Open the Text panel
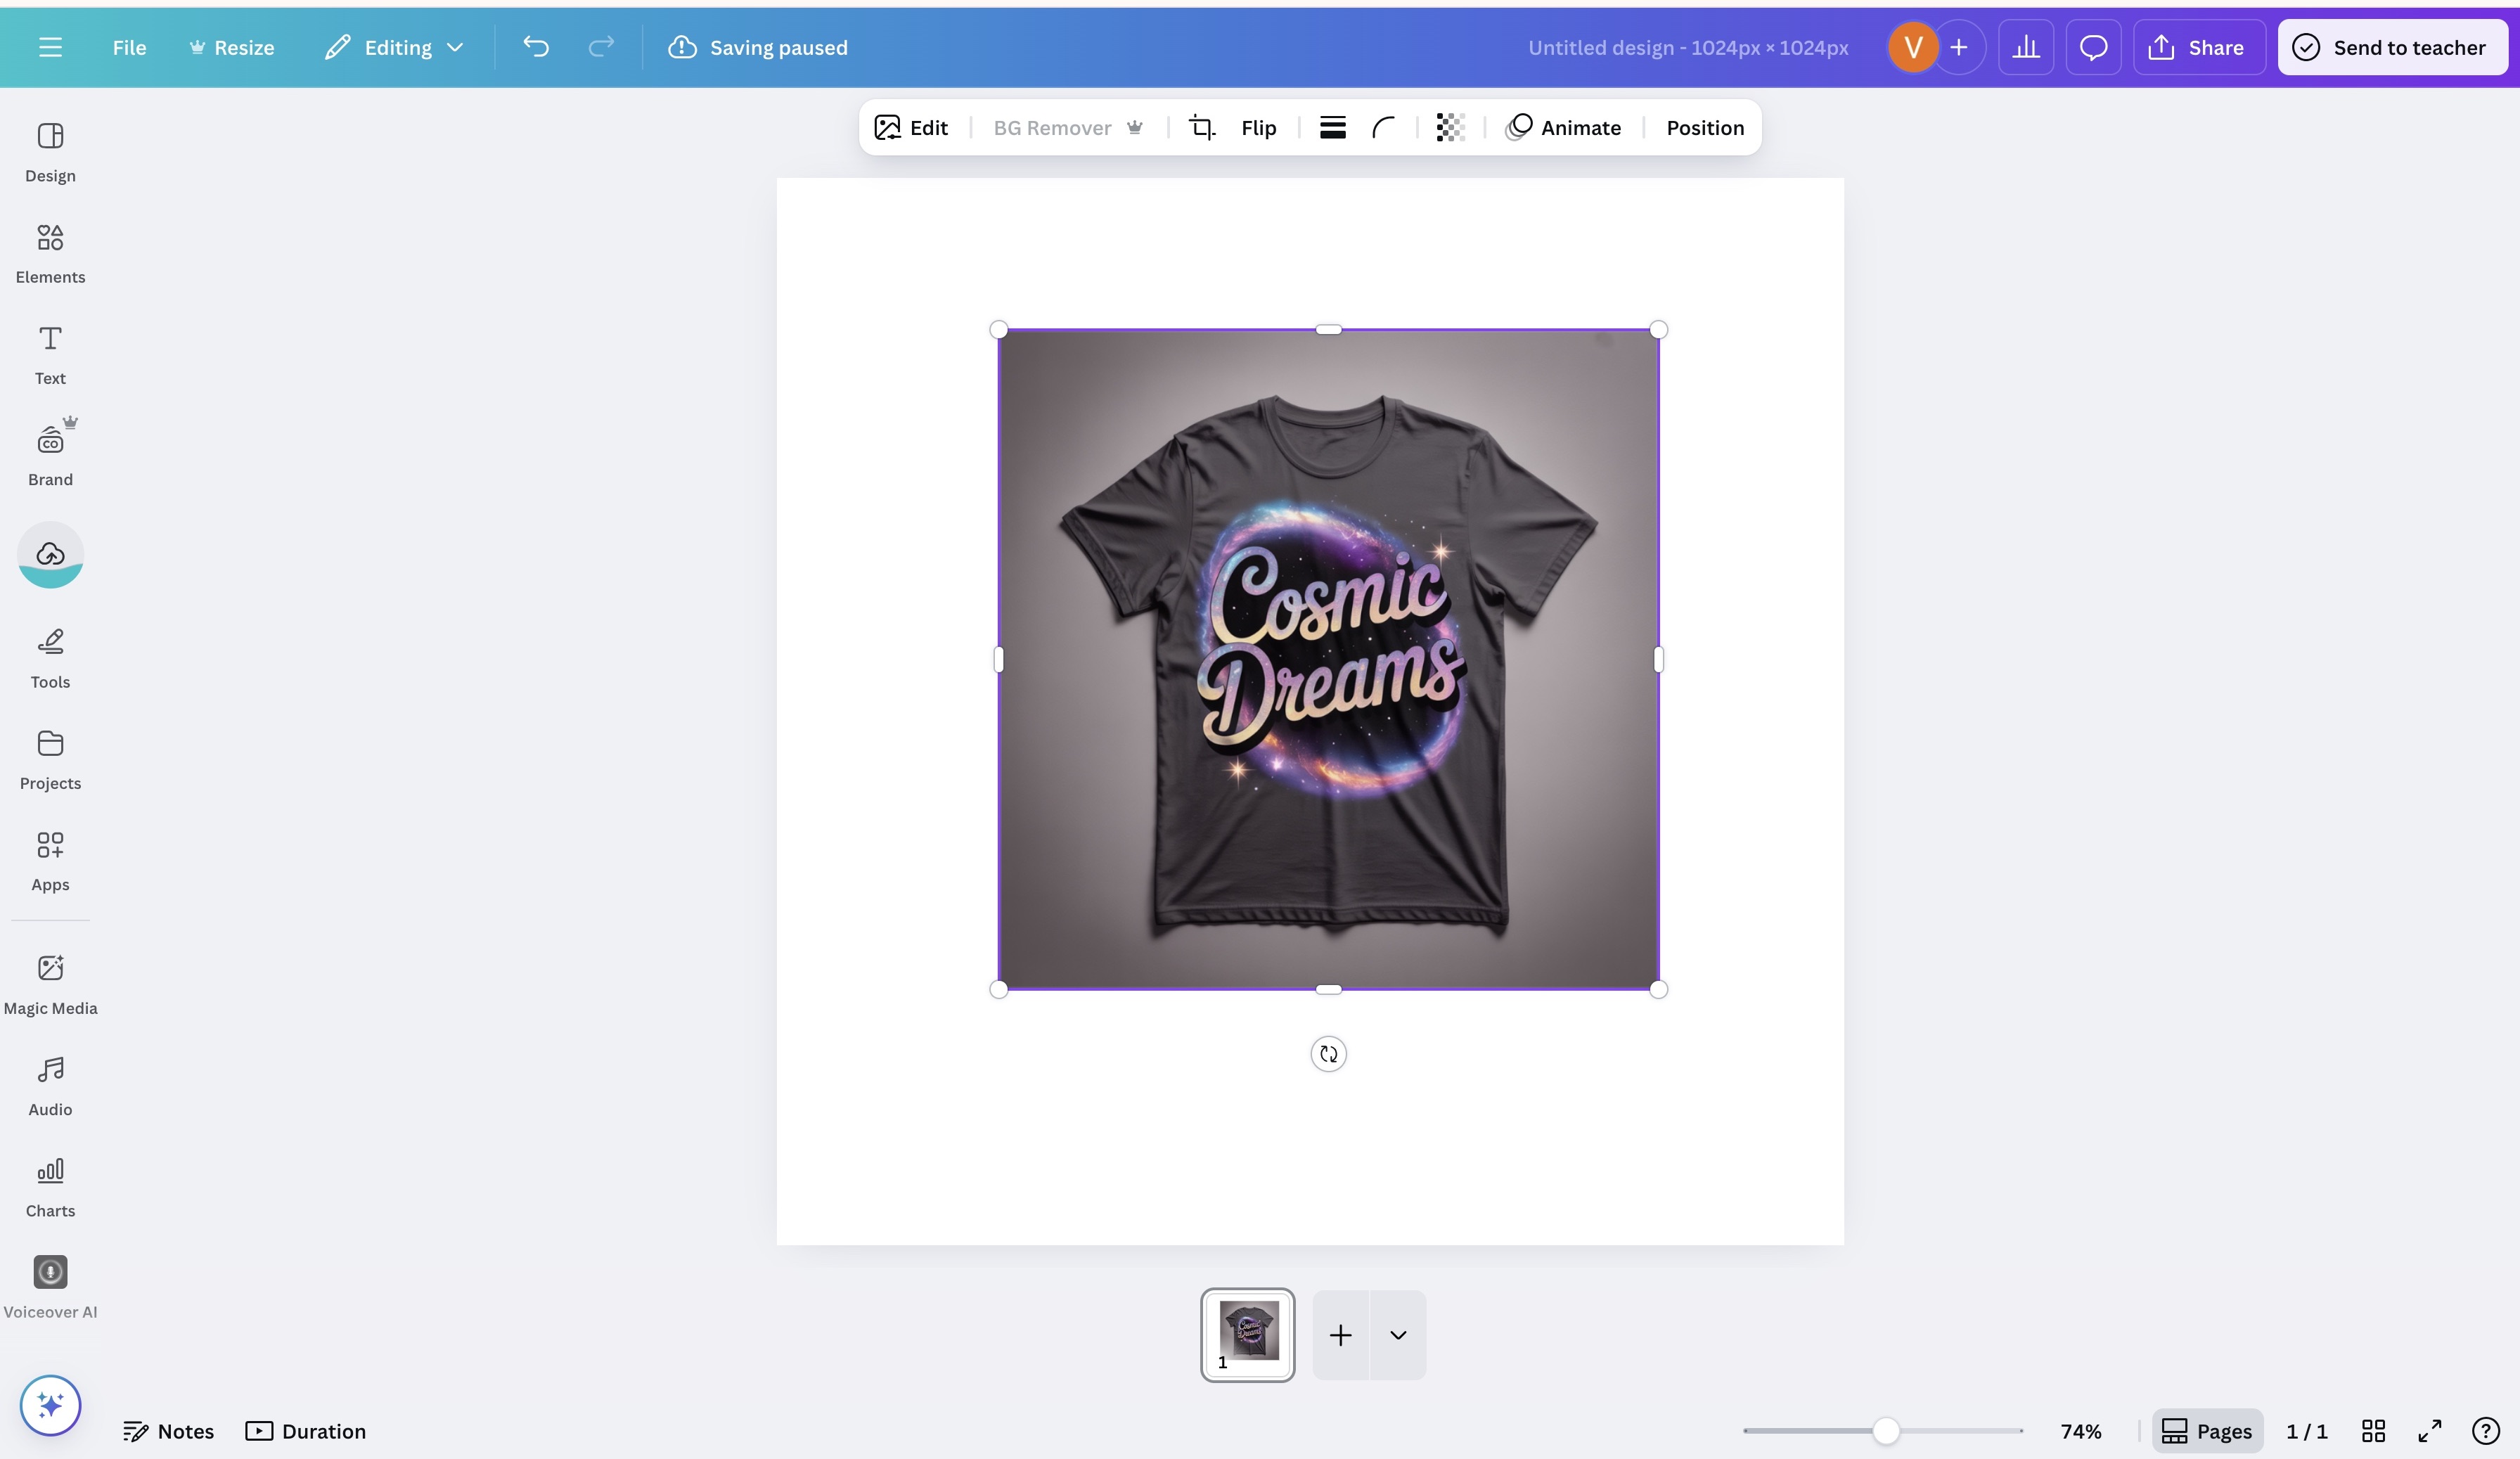Image resolution: width=2520 pixels, height=1459 pixels. (x=50, y=355)
